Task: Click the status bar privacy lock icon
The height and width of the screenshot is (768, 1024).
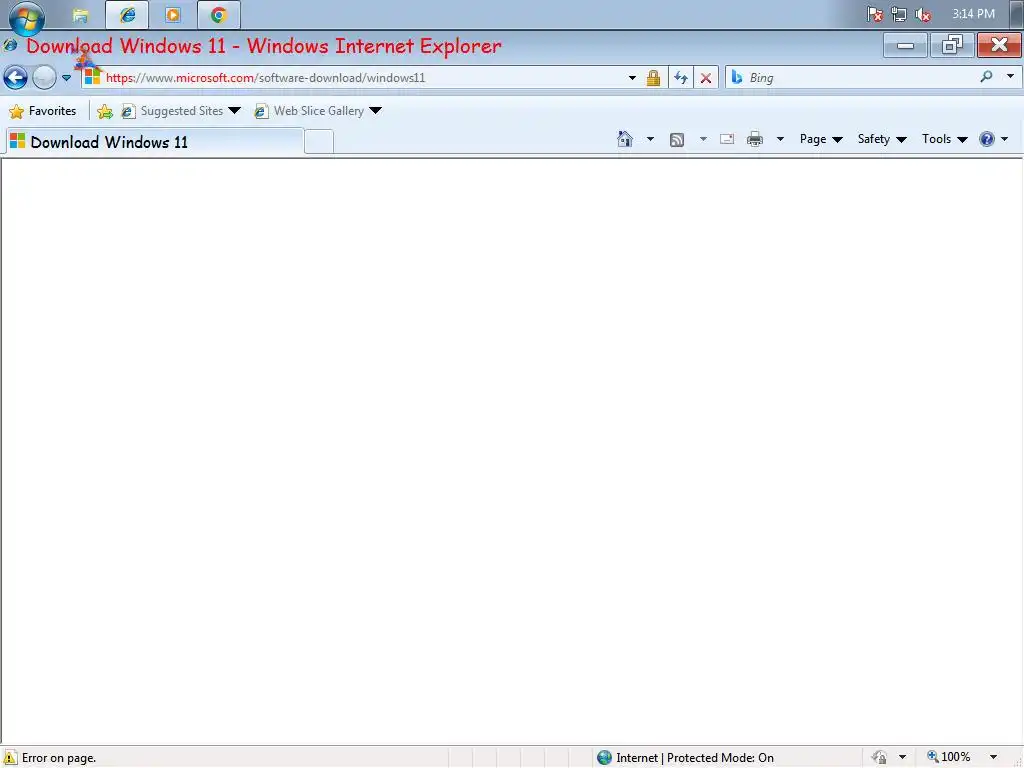Action: coord(880,758)
